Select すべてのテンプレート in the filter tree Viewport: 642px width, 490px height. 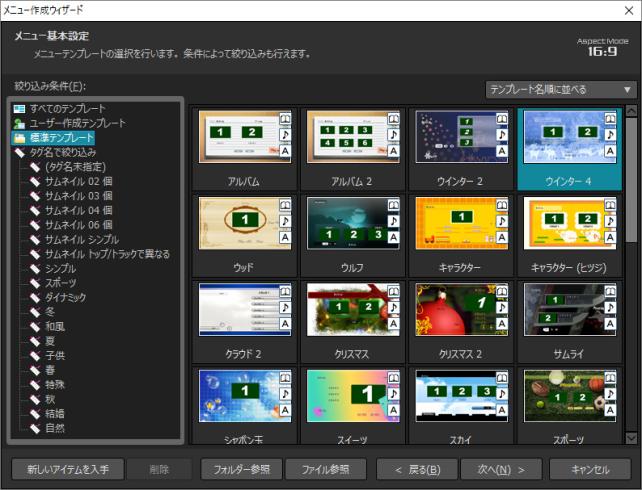coord(67,108)
